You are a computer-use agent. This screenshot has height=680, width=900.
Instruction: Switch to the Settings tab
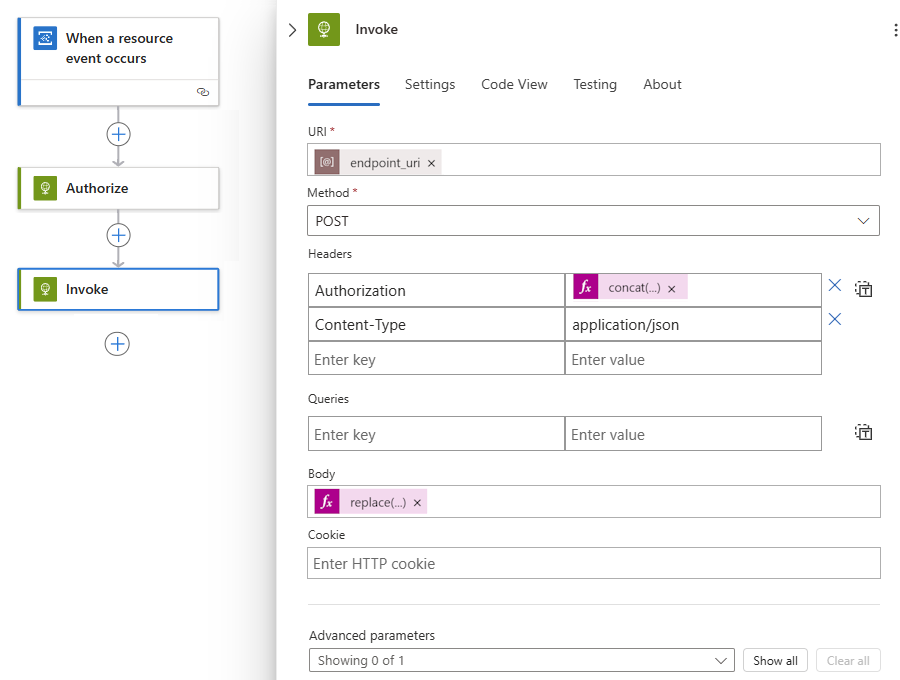tap(430, 84)
